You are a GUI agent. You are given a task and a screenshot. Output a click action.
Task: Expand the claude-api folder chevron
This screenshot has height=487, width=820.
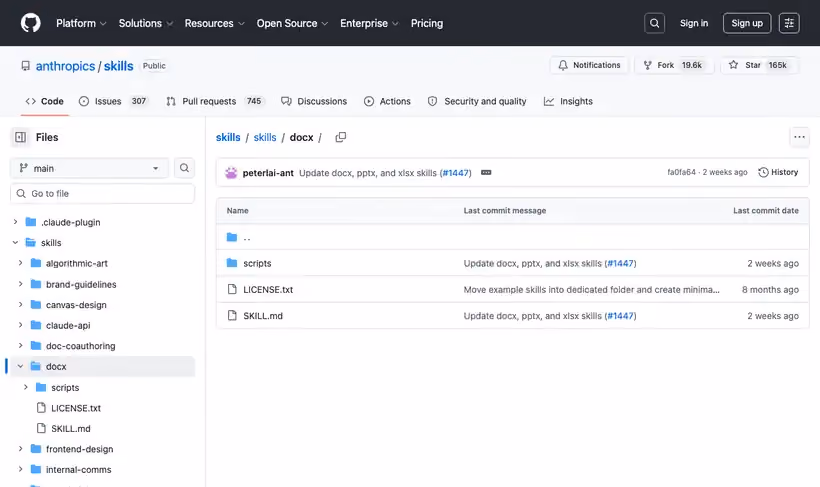[x=20, y=325]
